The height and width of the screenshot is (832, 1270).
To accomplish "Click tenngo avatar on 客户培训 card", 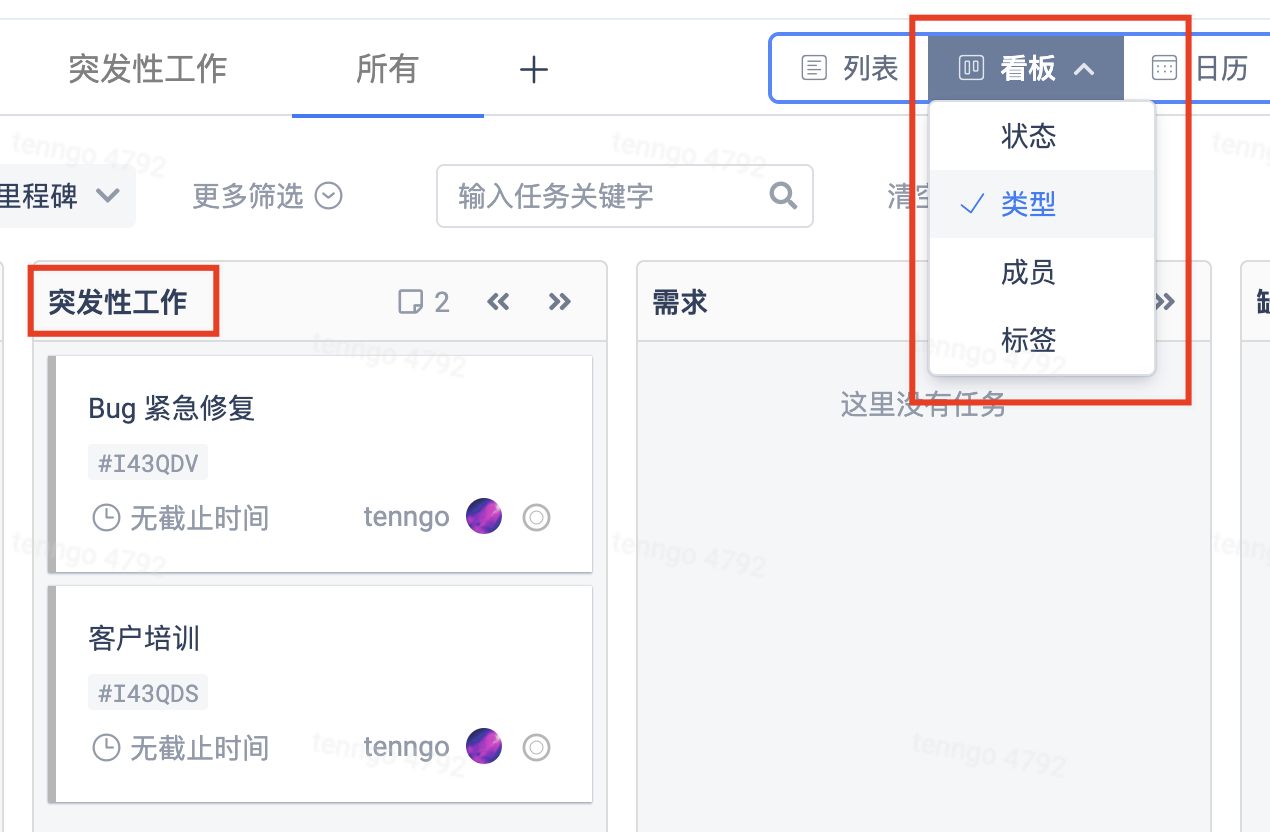I will coord(484,746).
